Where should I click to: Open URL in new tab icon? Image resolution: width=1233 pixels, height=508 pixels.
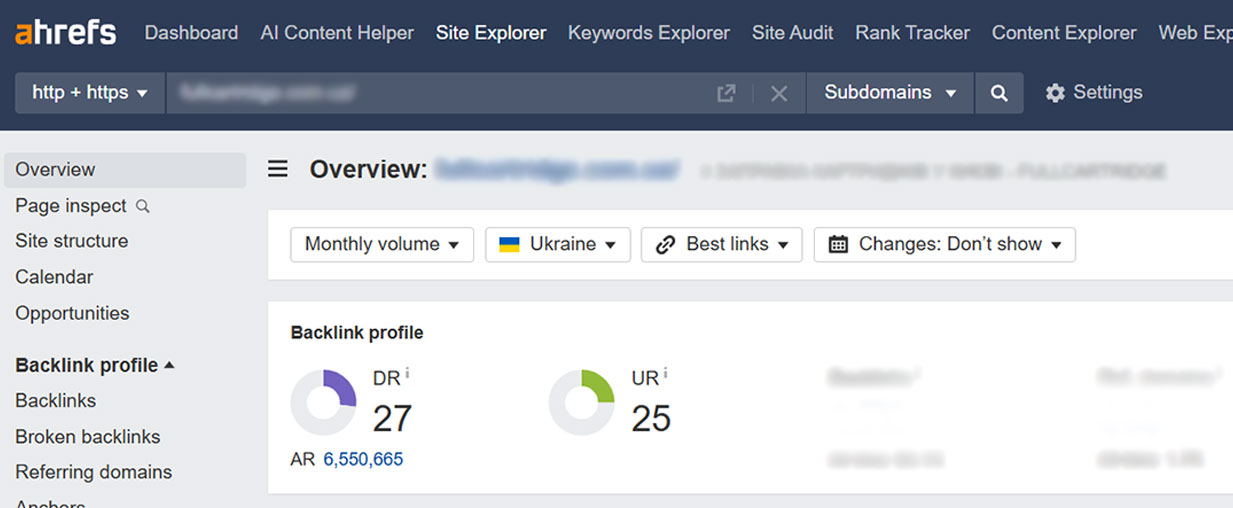[726, 93]
